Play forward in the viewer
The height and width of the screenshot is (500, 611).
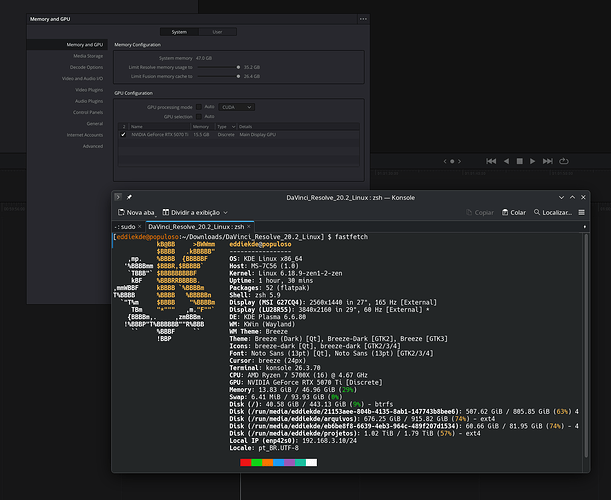point(532,161)
